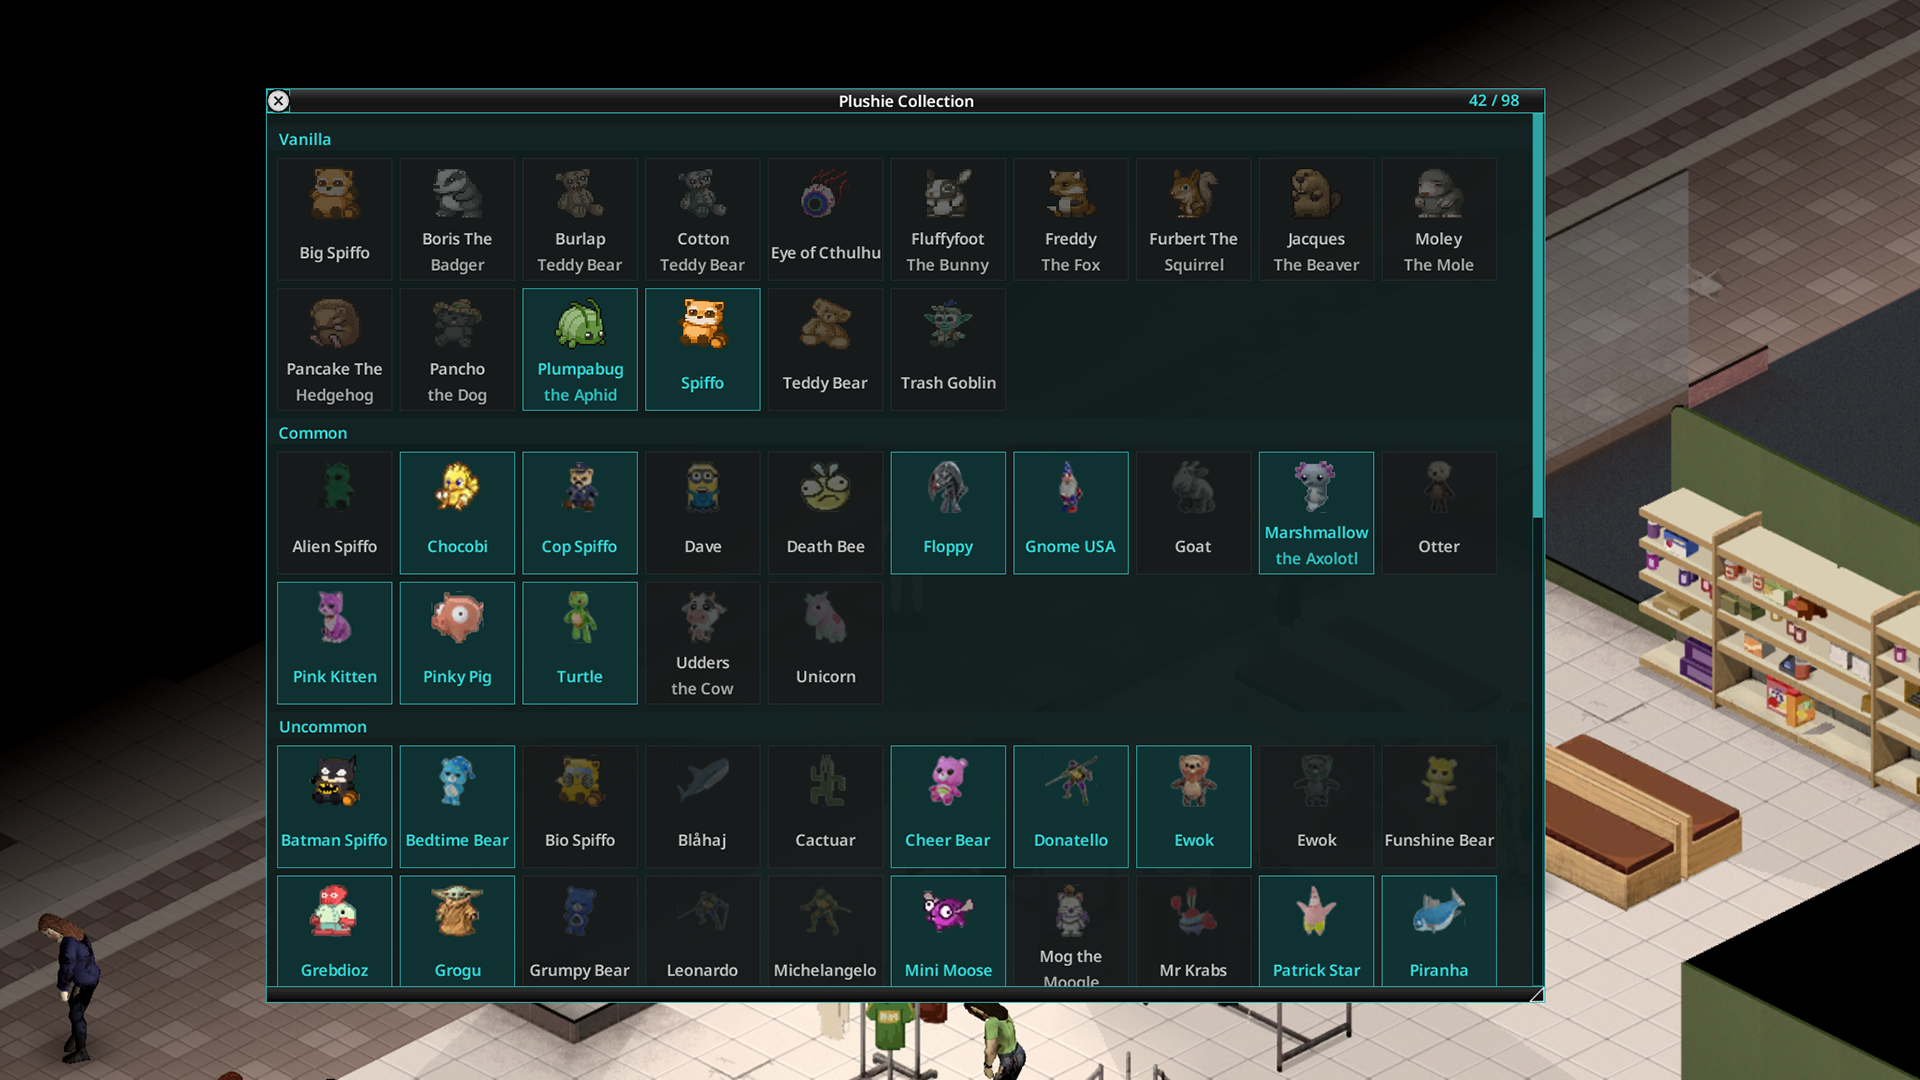
Task: Select collected Plumpabug the Aphid plushie
Action: pyautogui.click(x=580, y=349)
